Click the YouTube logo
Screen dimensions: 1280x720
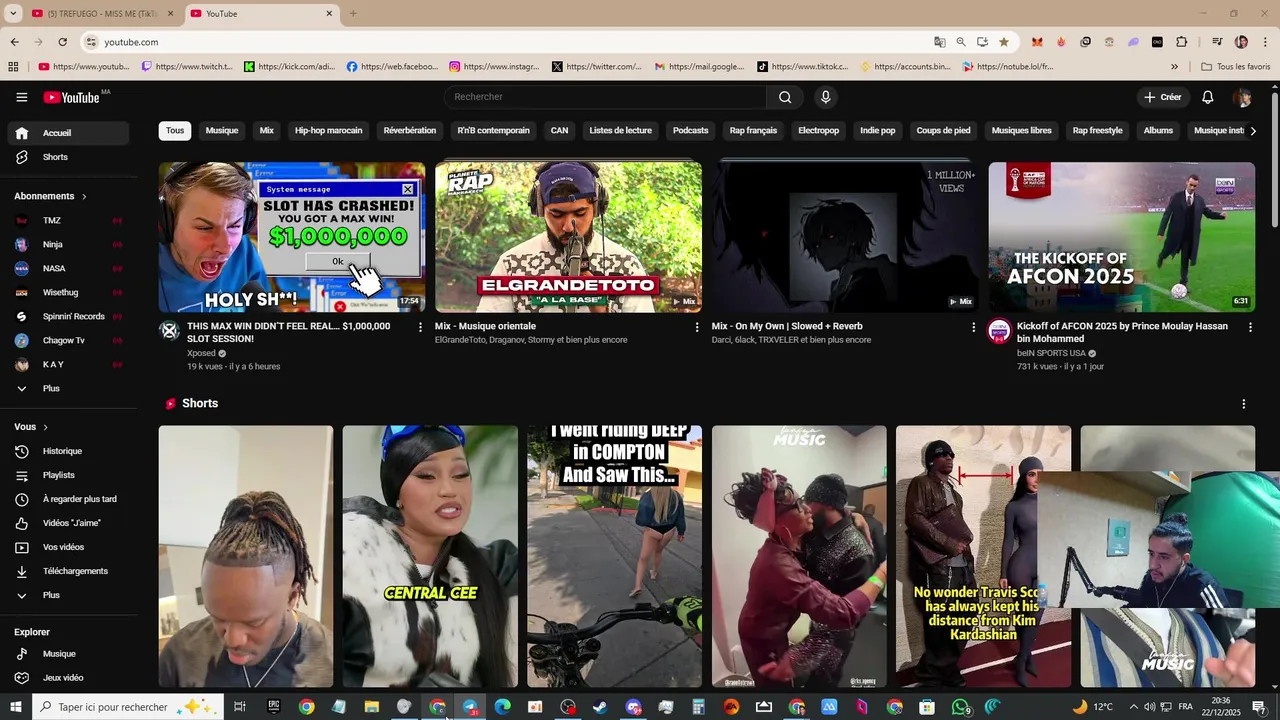[72, 97]
